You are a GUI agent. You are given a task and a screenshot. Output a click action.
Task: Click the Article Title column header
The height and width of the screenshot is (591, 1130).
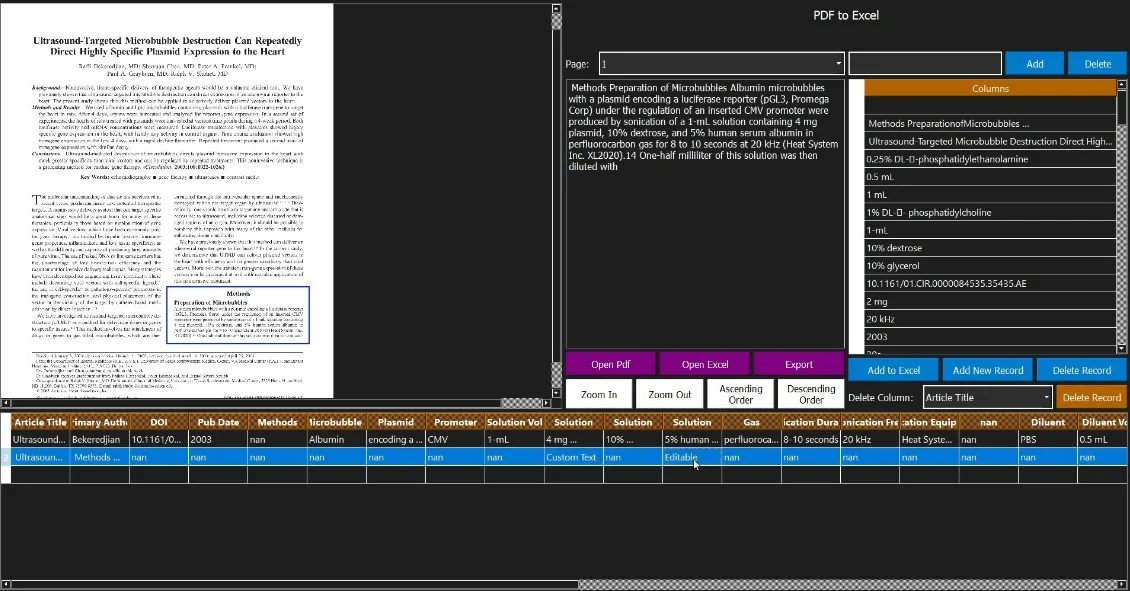coord(40,422)
